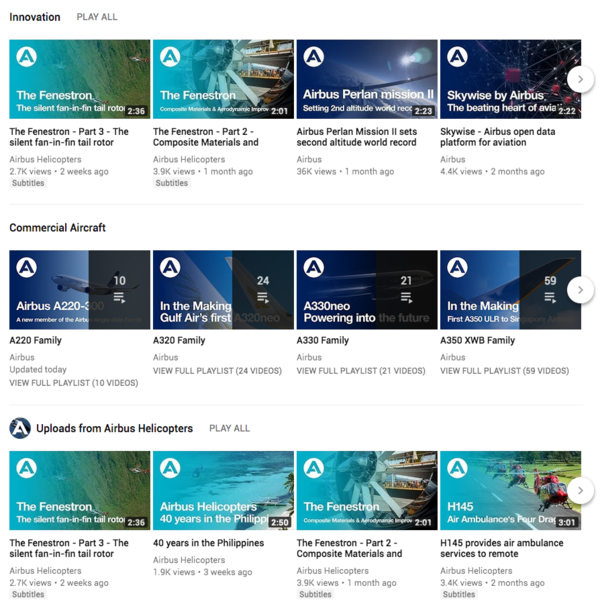Click Subtitles badge under Innovation Fenestron Part 3

click(28, 183)
